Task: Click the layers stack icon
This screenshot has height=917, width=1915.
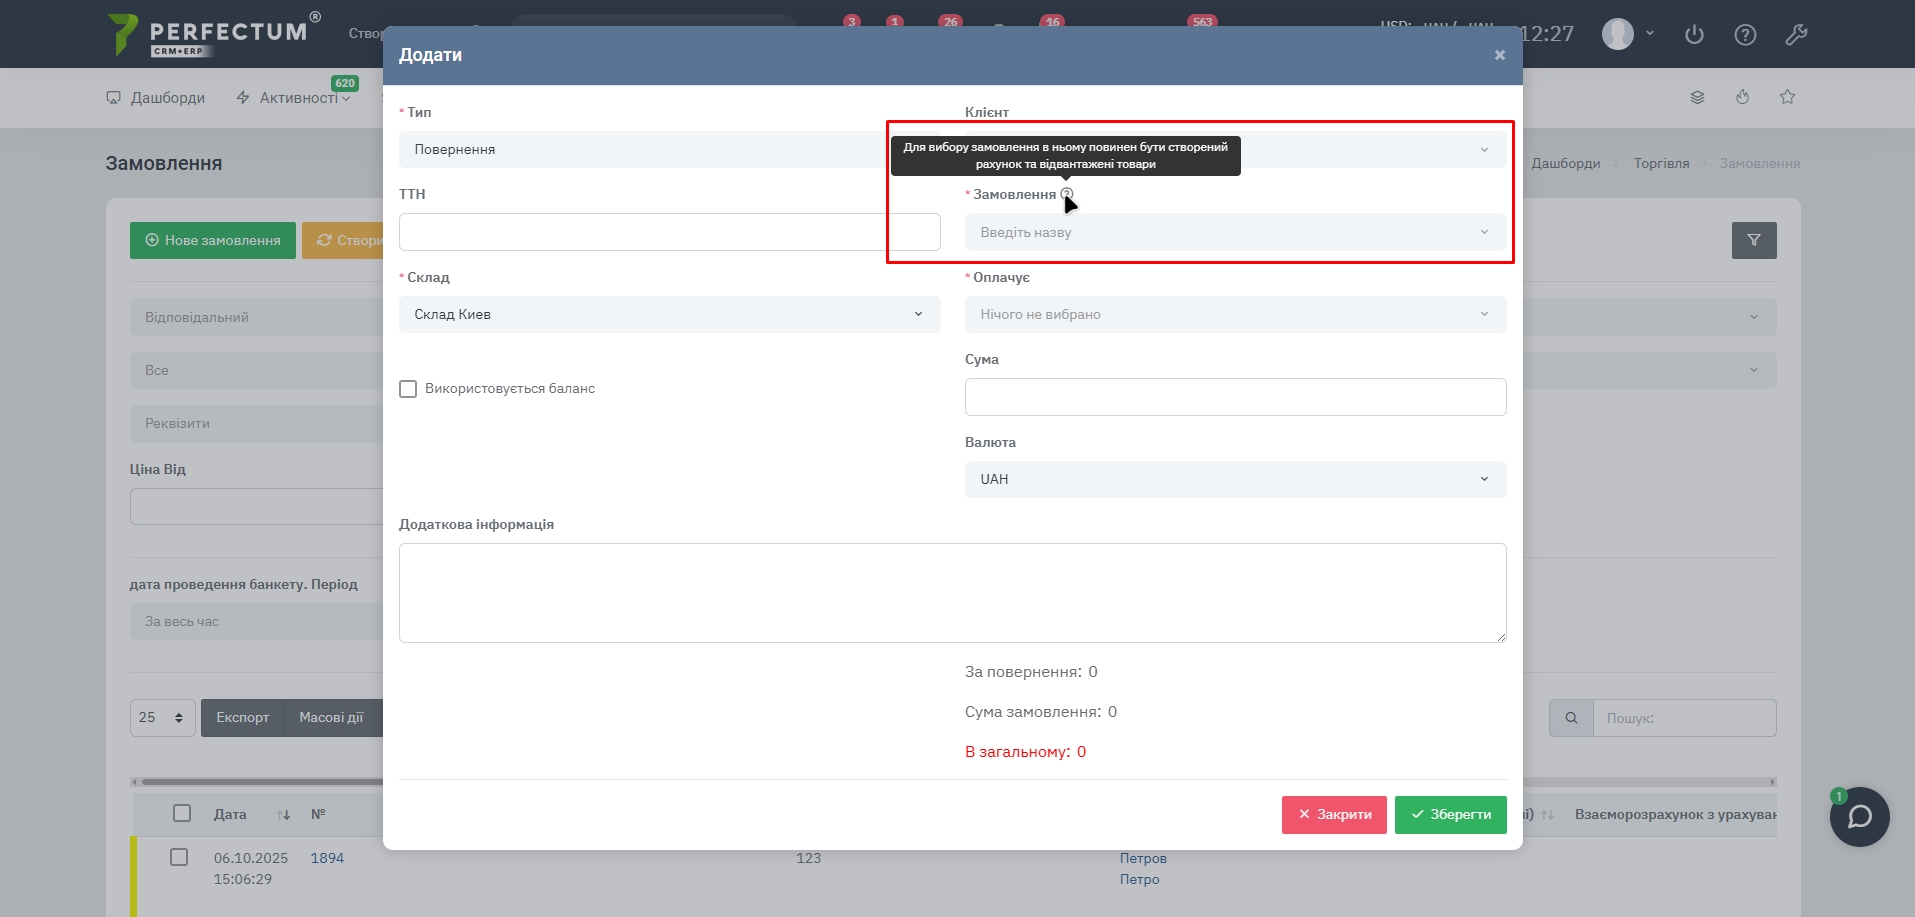Action: click(x=1697, y=97)
